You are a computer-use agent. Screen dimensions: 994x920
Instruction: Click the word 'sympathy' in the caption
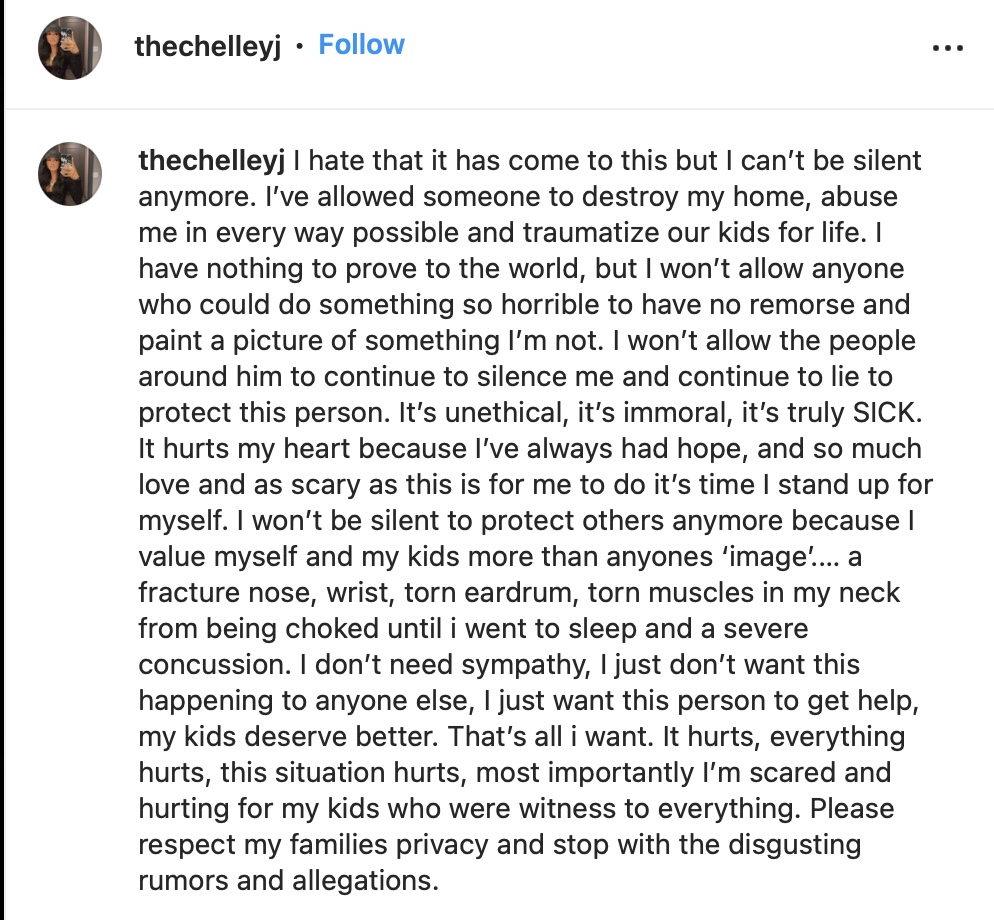[522, 665]
